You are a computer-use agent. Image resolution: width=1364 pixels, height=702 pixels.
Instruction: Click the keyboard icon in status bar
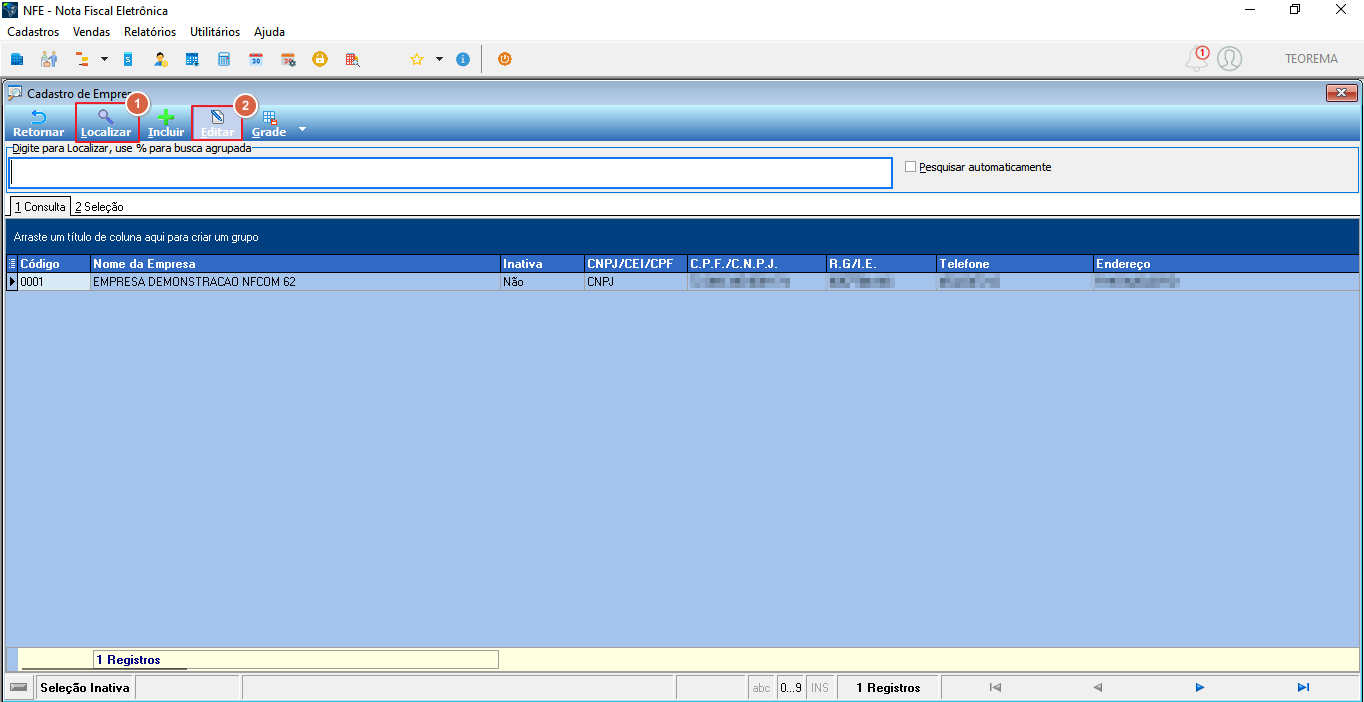coord(19,688)
